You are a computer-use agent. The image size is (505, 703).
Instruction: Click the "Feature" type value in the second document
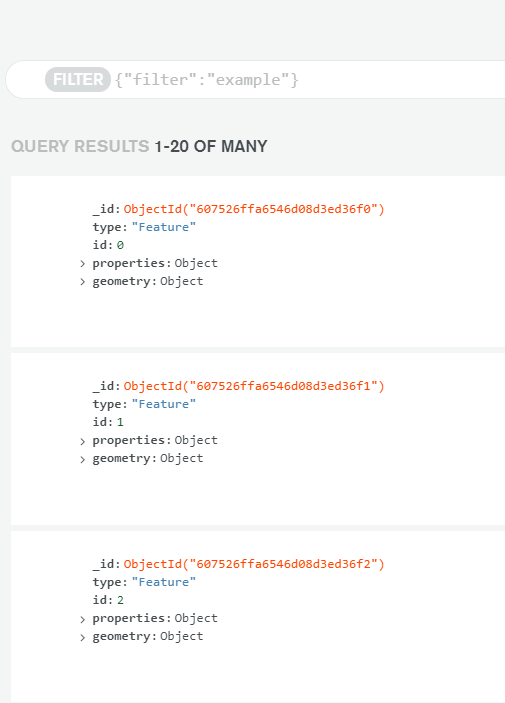click(164, 404)
